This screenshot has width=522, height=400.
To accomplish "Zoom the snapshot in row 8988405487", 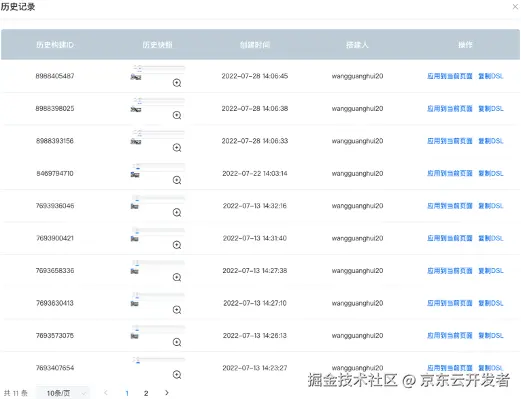I will coord(177,83).
